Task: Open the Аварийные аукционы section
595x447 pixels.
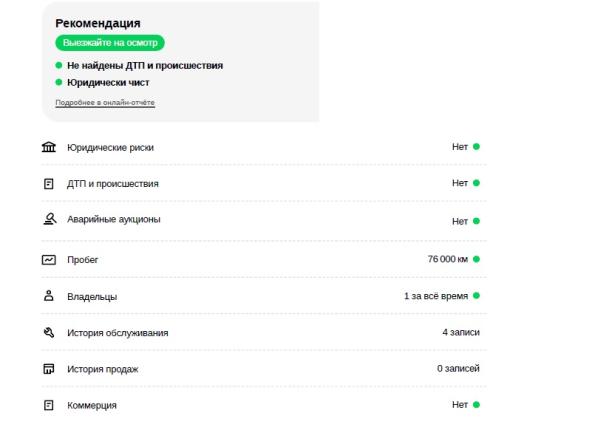Action: [264, 220]
